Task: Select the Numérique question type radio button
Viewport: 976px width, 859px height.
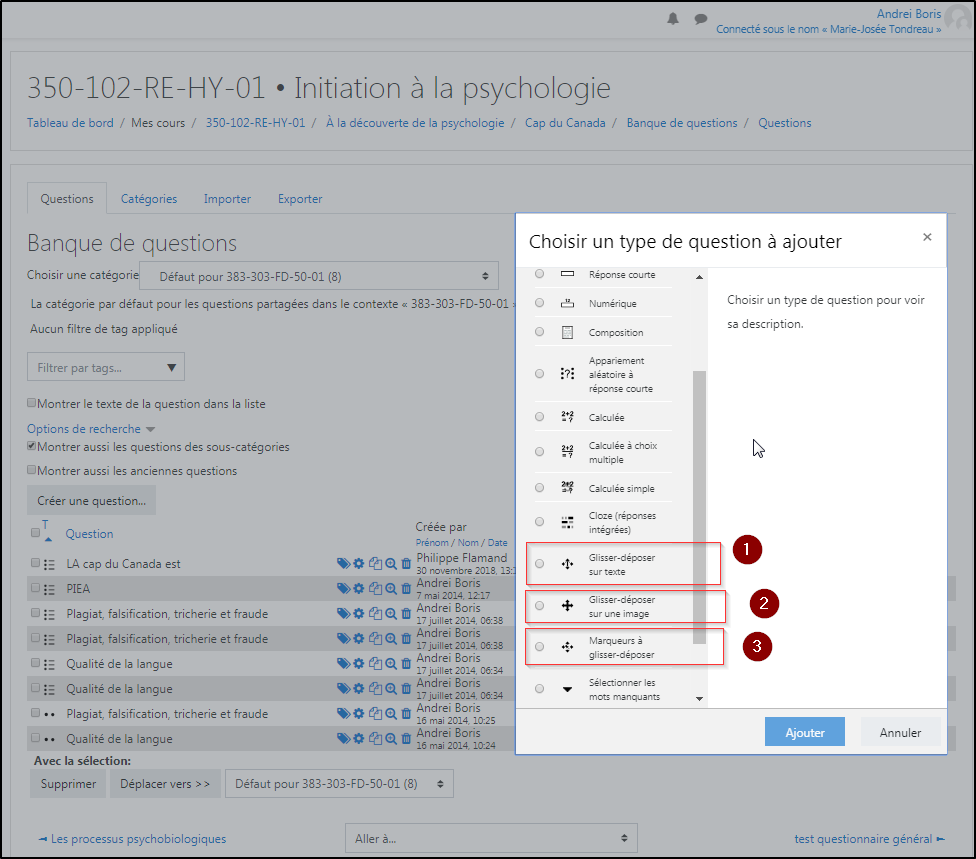Action: click(540, 303)
